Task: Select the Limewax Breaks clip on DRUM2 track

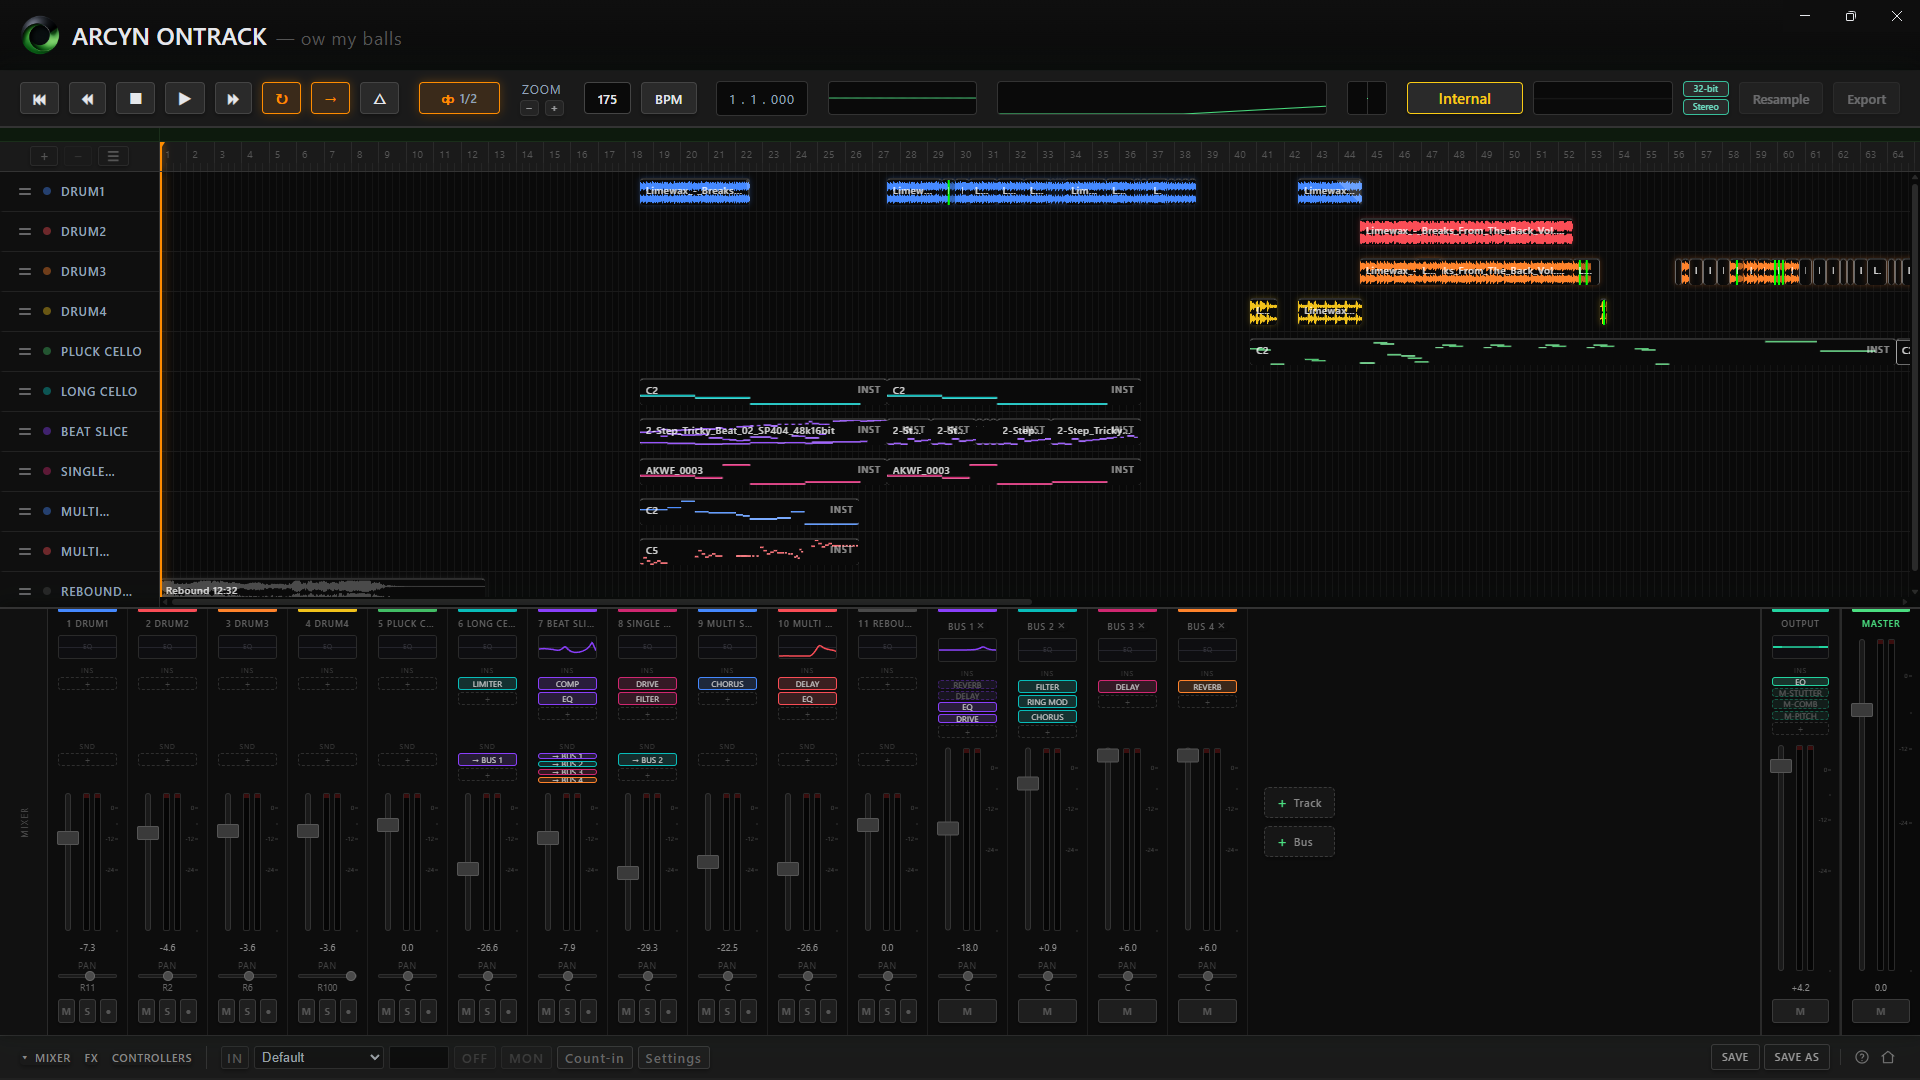Action: 1466,231
